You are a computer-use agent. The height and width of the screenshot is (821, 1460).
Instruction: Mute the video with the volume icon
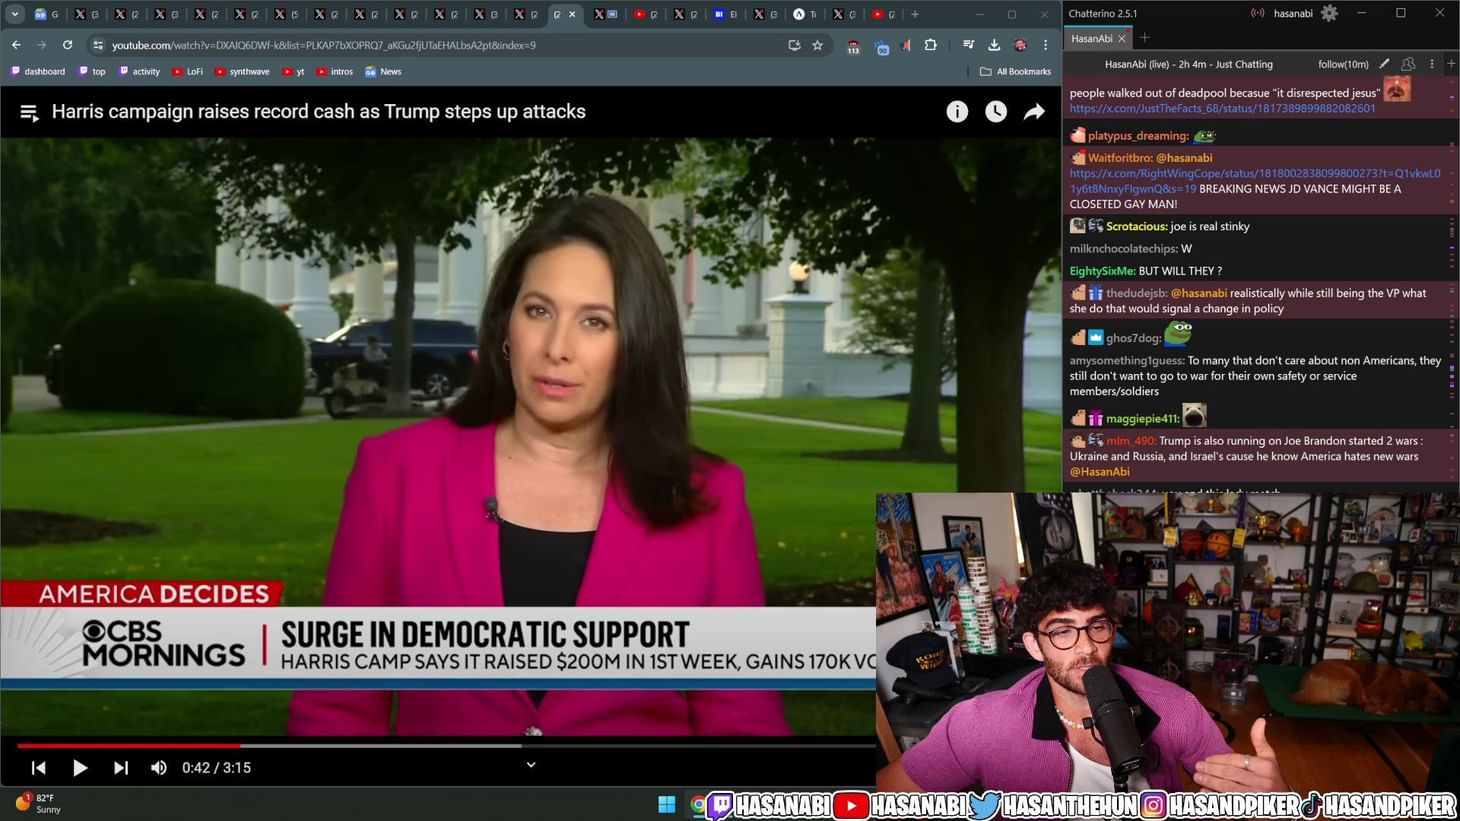coord(158,768)
